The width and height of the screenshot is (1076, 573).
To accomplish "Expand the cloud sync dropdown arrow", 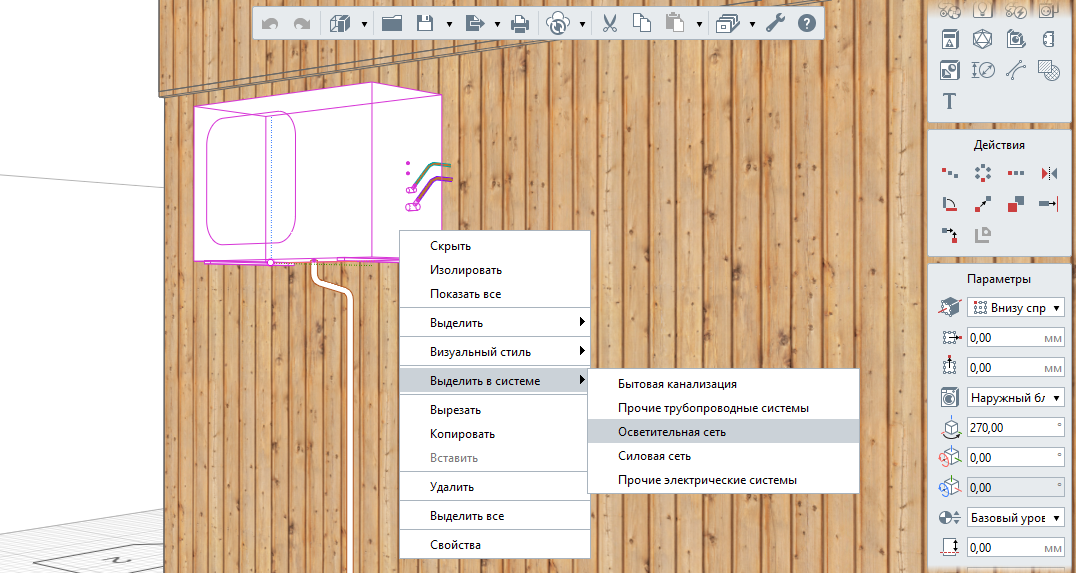I will pos(583,25).
